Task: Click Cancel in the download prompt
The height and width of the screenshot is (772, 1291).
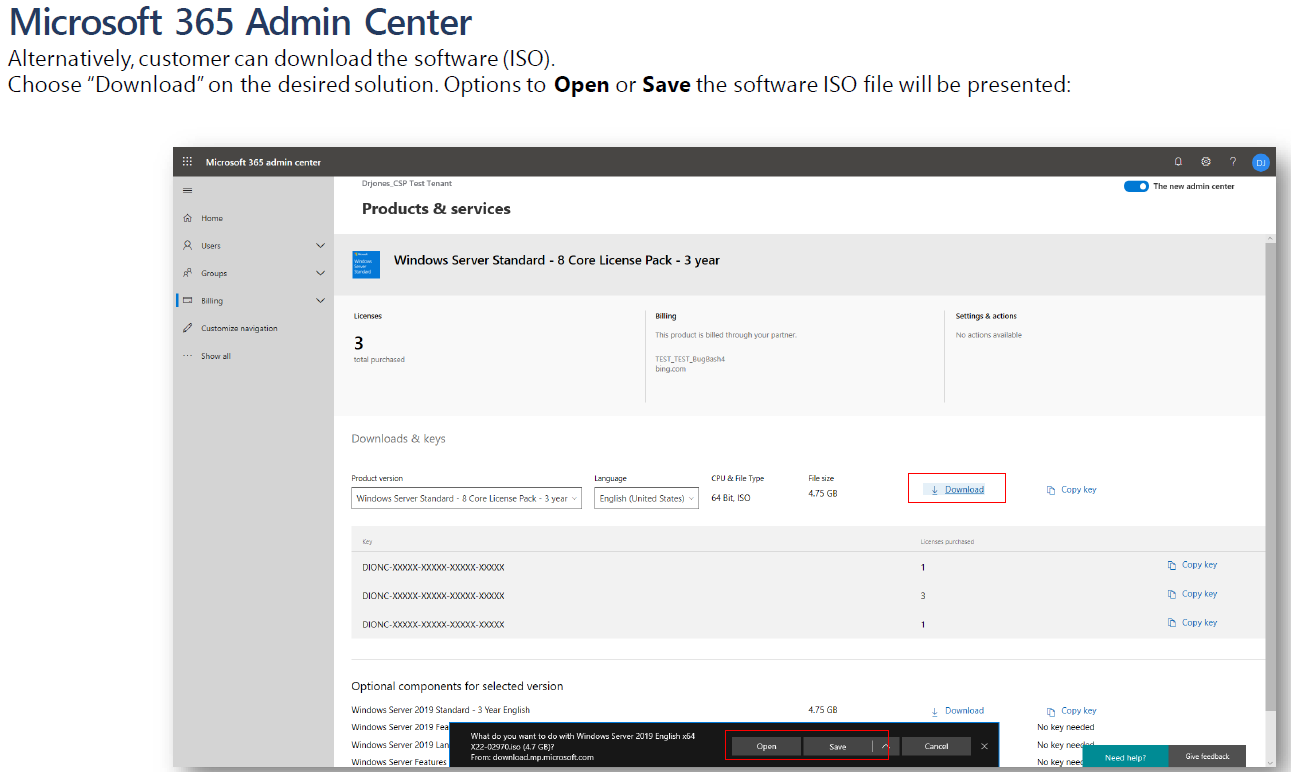Action: pos(936,746)
